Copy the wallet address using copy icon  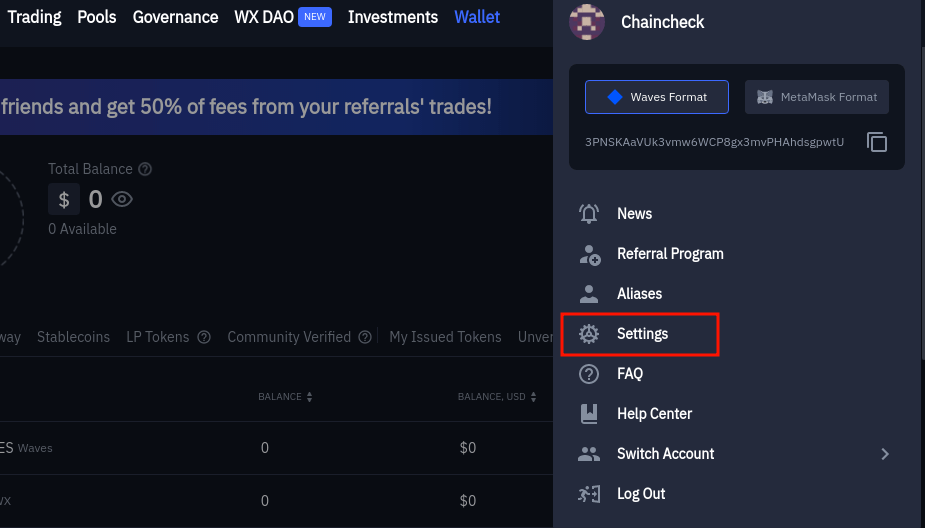pos(877,142)
